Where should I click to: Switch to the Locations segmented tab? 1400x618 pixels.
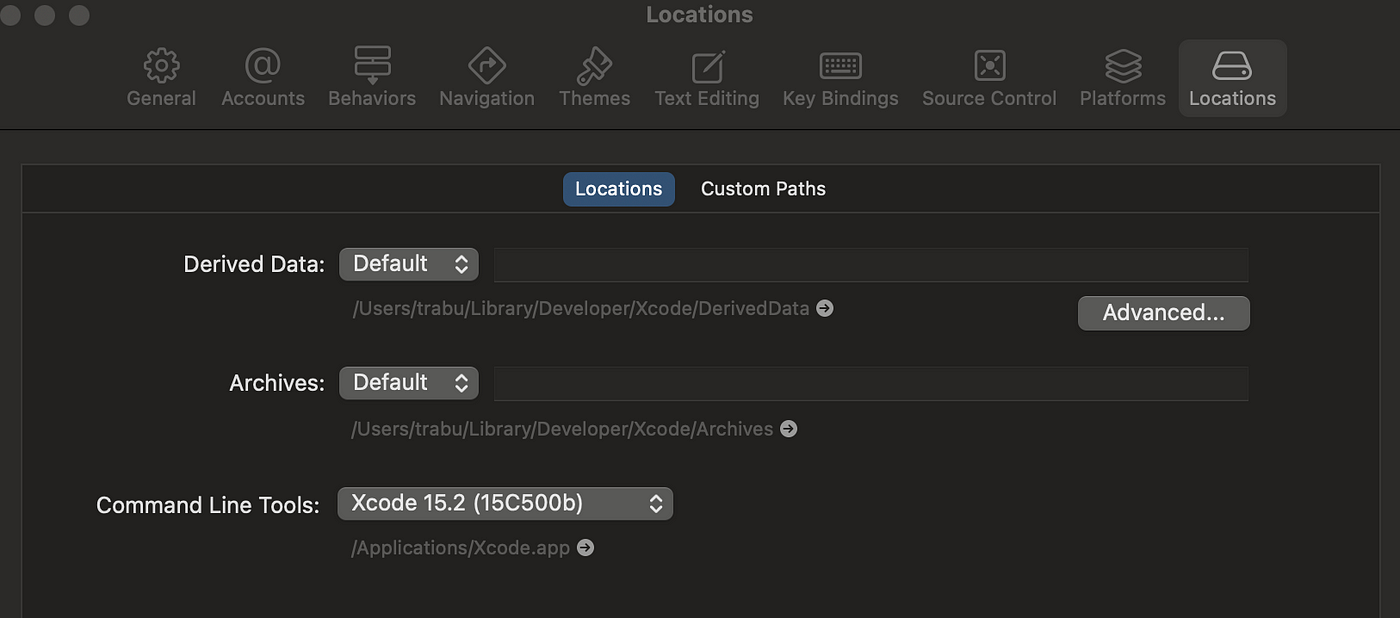point(619,189)
